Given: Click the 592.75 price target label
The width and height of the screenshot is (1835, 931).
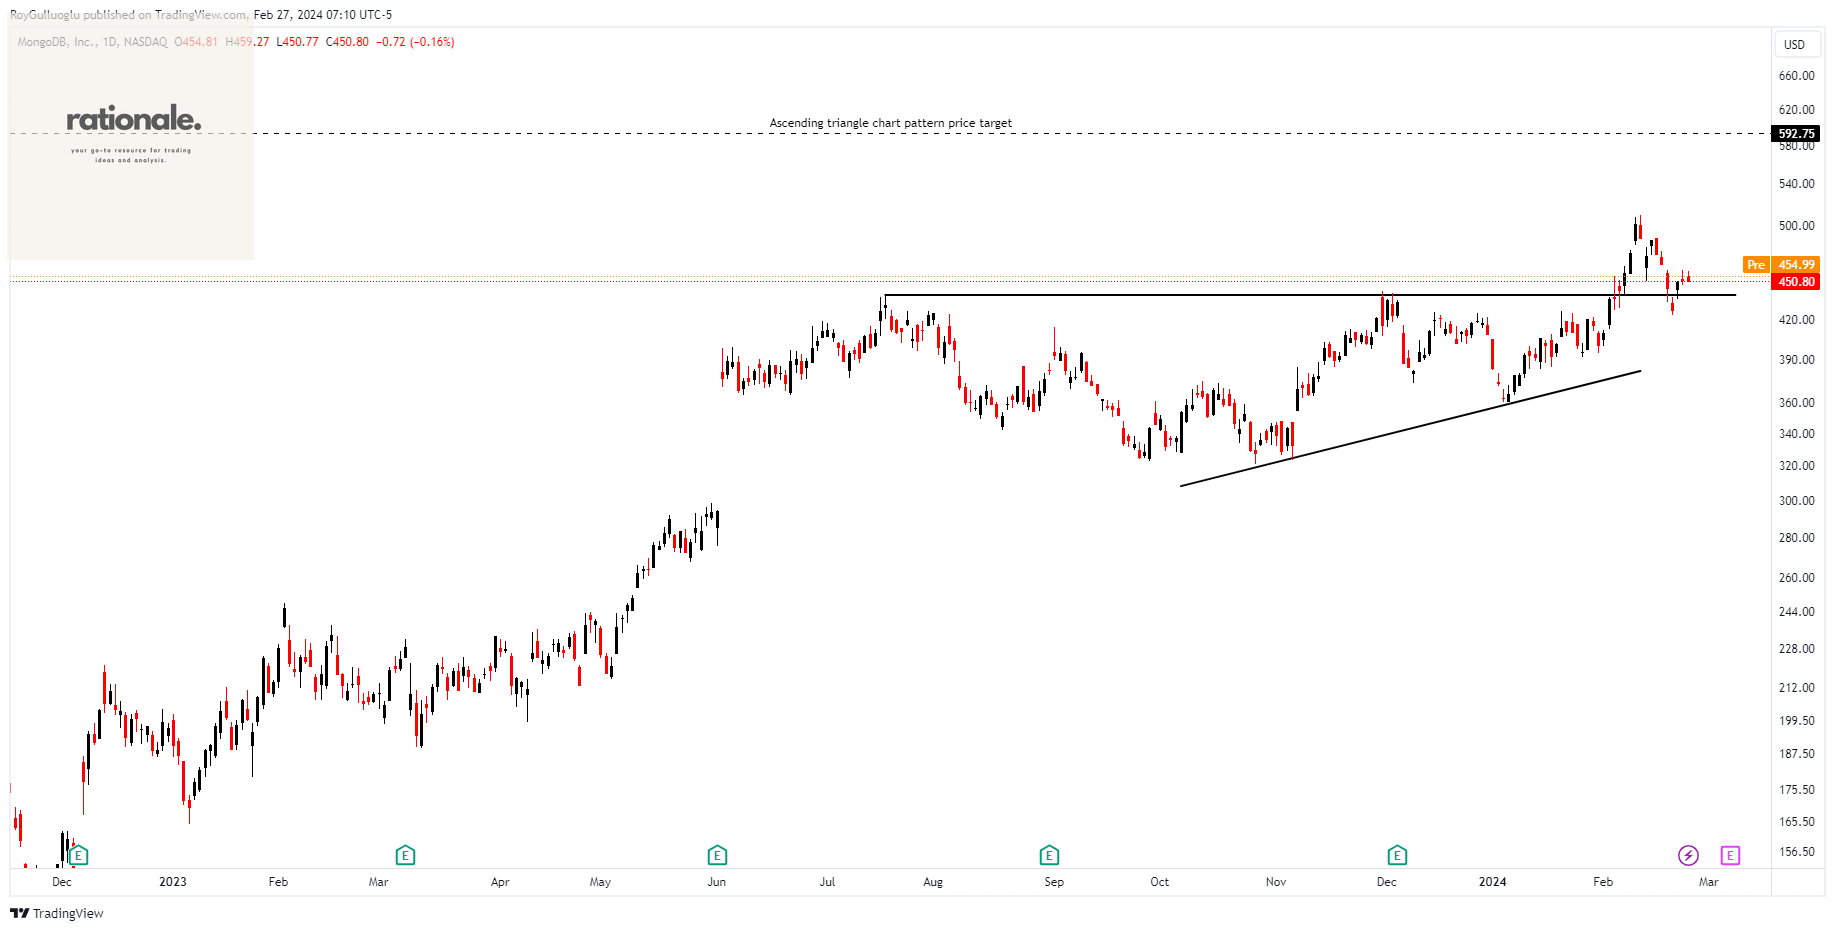Looking at the screenshot, I should pyautogui.click(x=1796, y=133).
